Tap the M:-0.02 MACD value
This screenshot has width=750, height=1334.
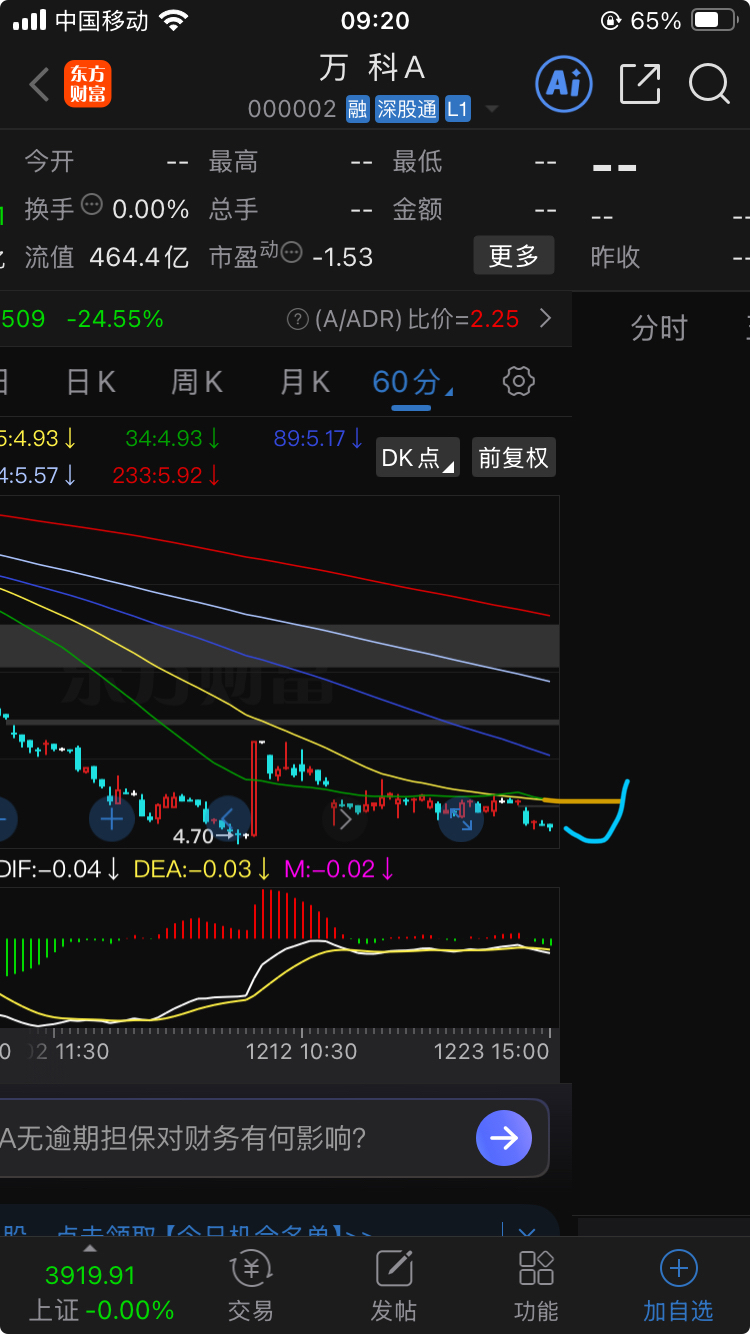coord(340,869)
